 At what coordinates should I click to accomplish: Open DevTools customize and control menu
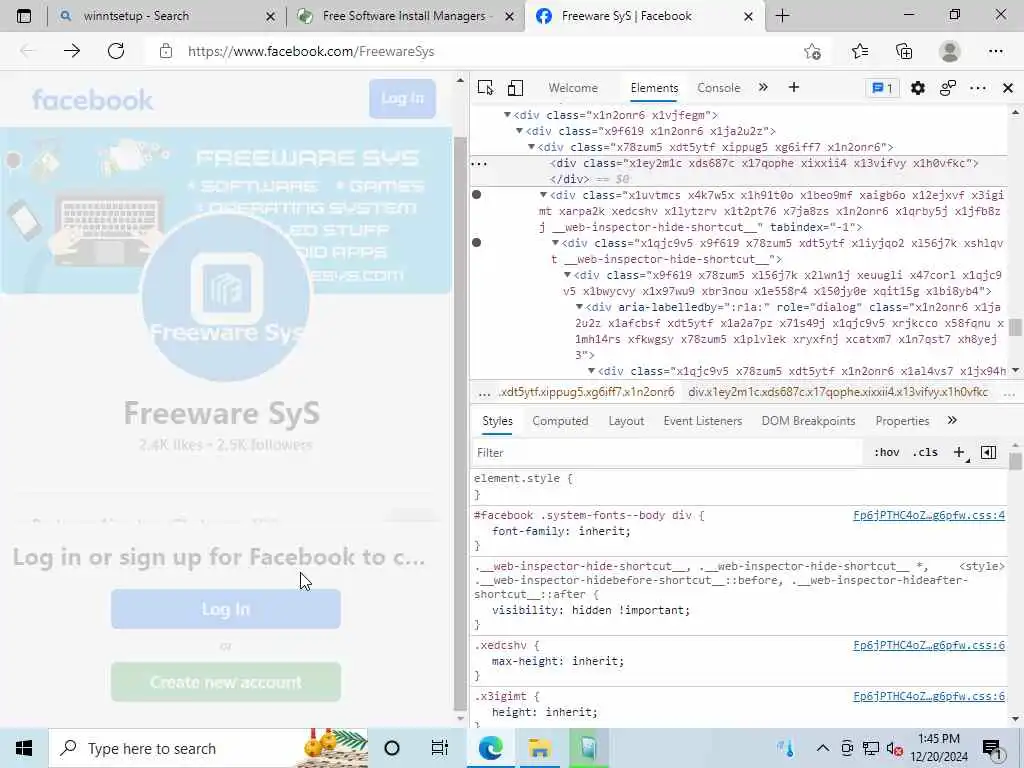[978, 88]
